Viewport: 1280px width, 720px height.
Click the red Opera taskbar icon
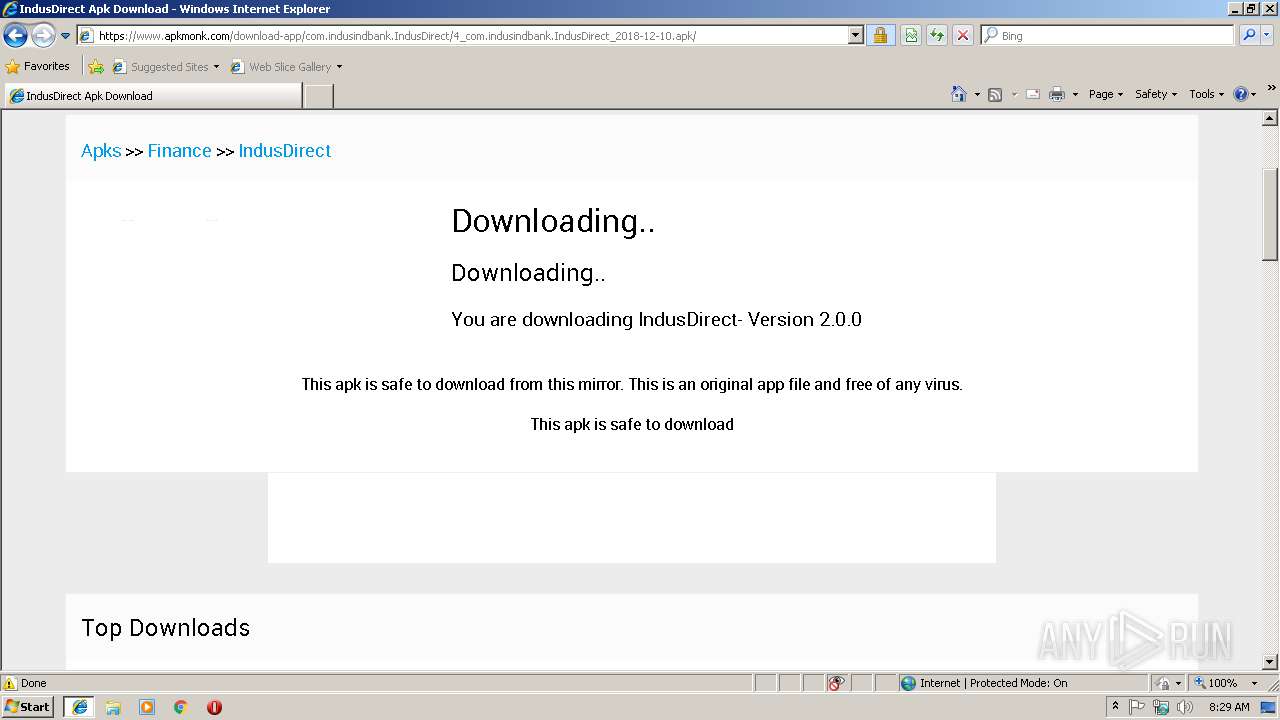tap(214, 707)
